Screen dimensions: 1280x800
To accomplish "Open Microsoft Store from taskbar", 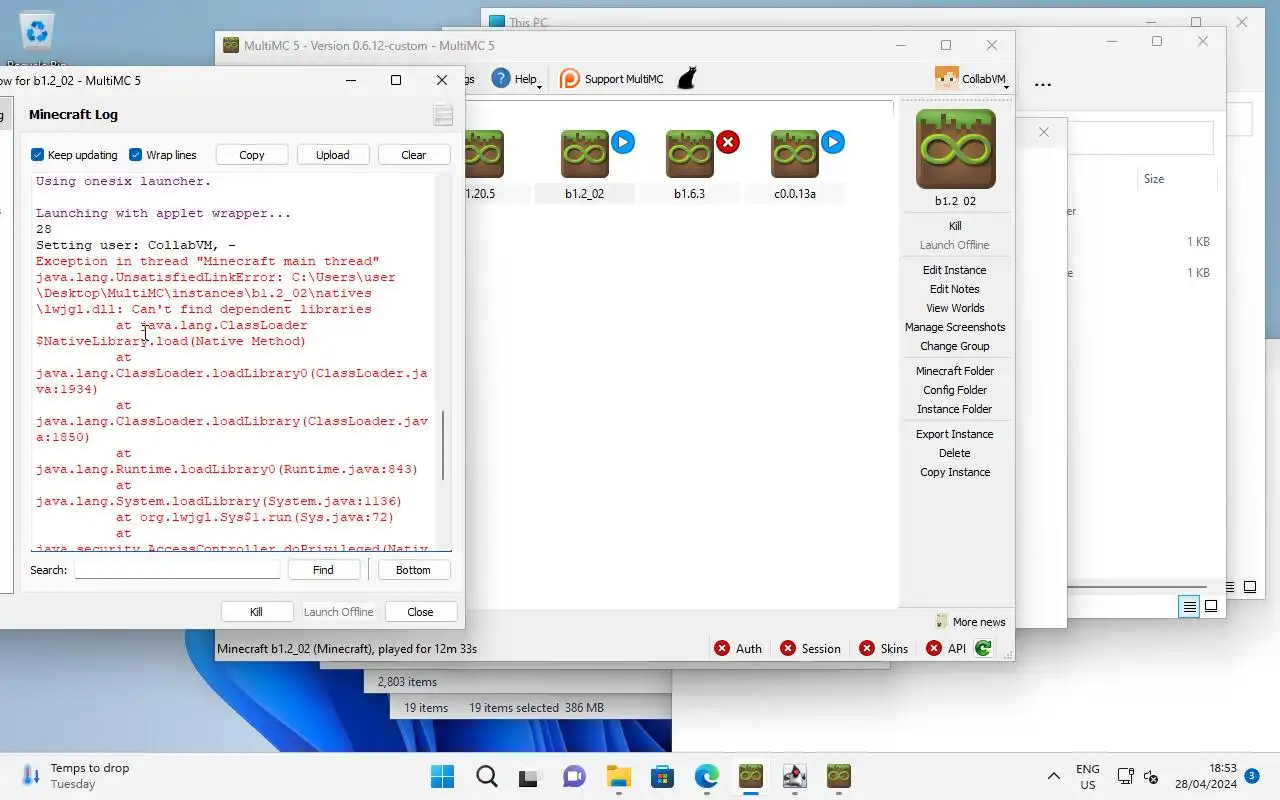I will 662,776.
